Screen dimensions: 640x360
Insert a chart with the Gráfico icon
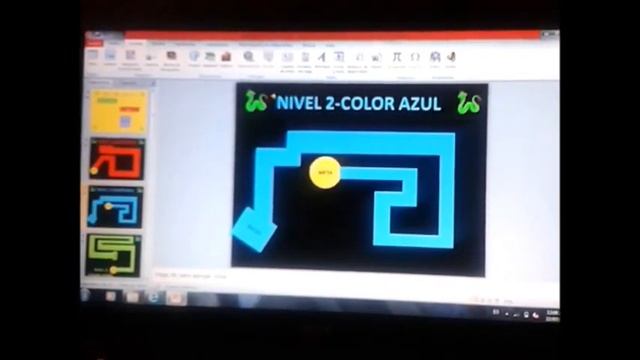(226, 58)
